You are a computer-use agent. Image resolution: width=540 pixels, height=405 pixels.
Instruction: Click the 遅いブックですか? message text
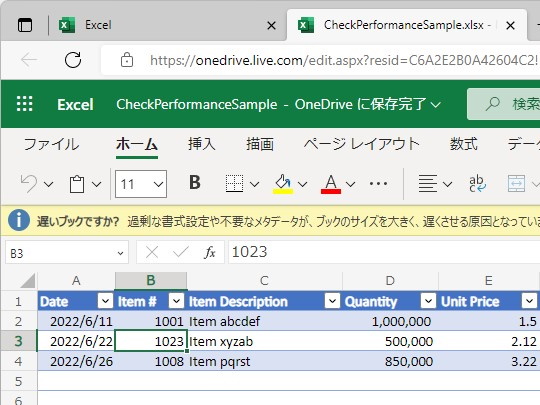point(78,221)
